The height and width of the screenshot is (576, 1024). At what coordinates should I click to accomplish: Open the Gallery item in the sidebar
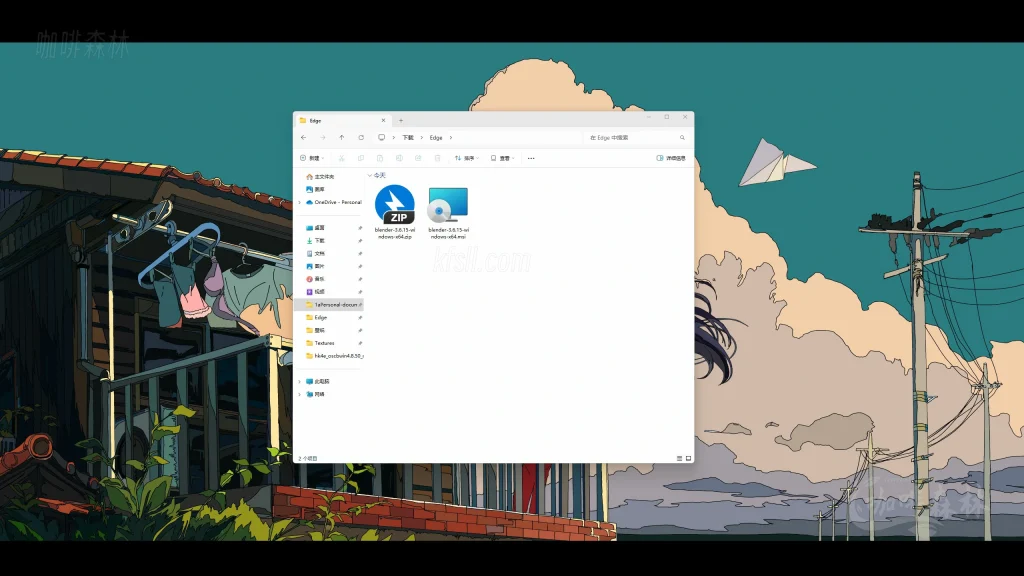[x=319, y=189]
